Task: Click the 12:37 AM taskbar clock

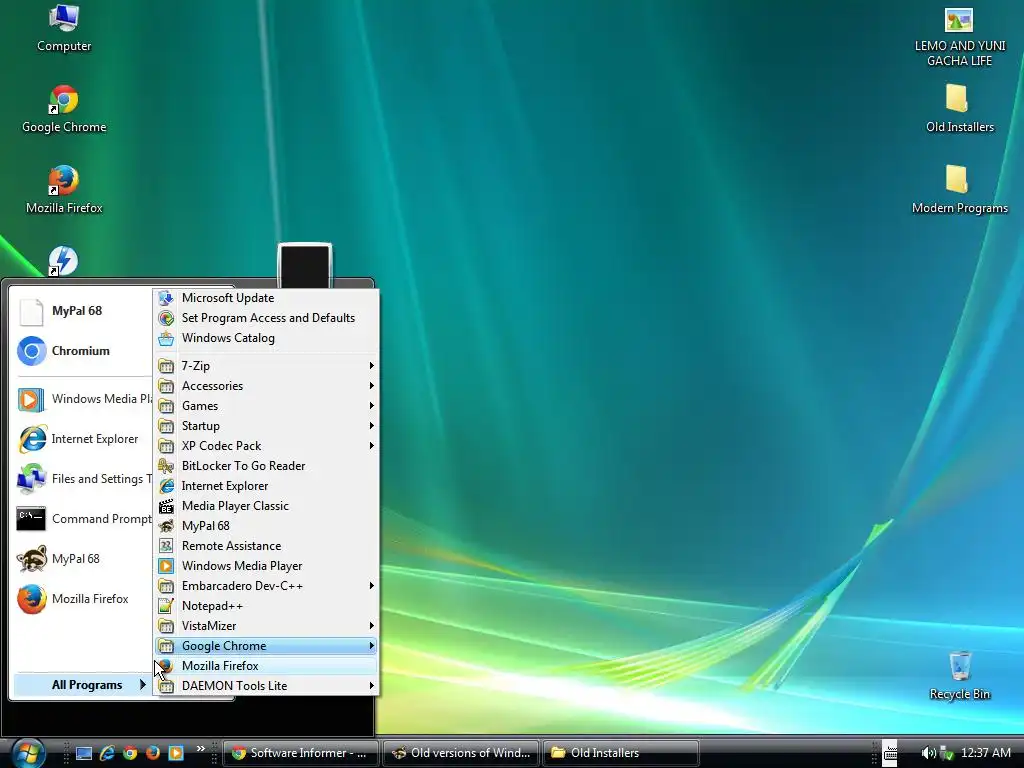Action: [985, 753]
